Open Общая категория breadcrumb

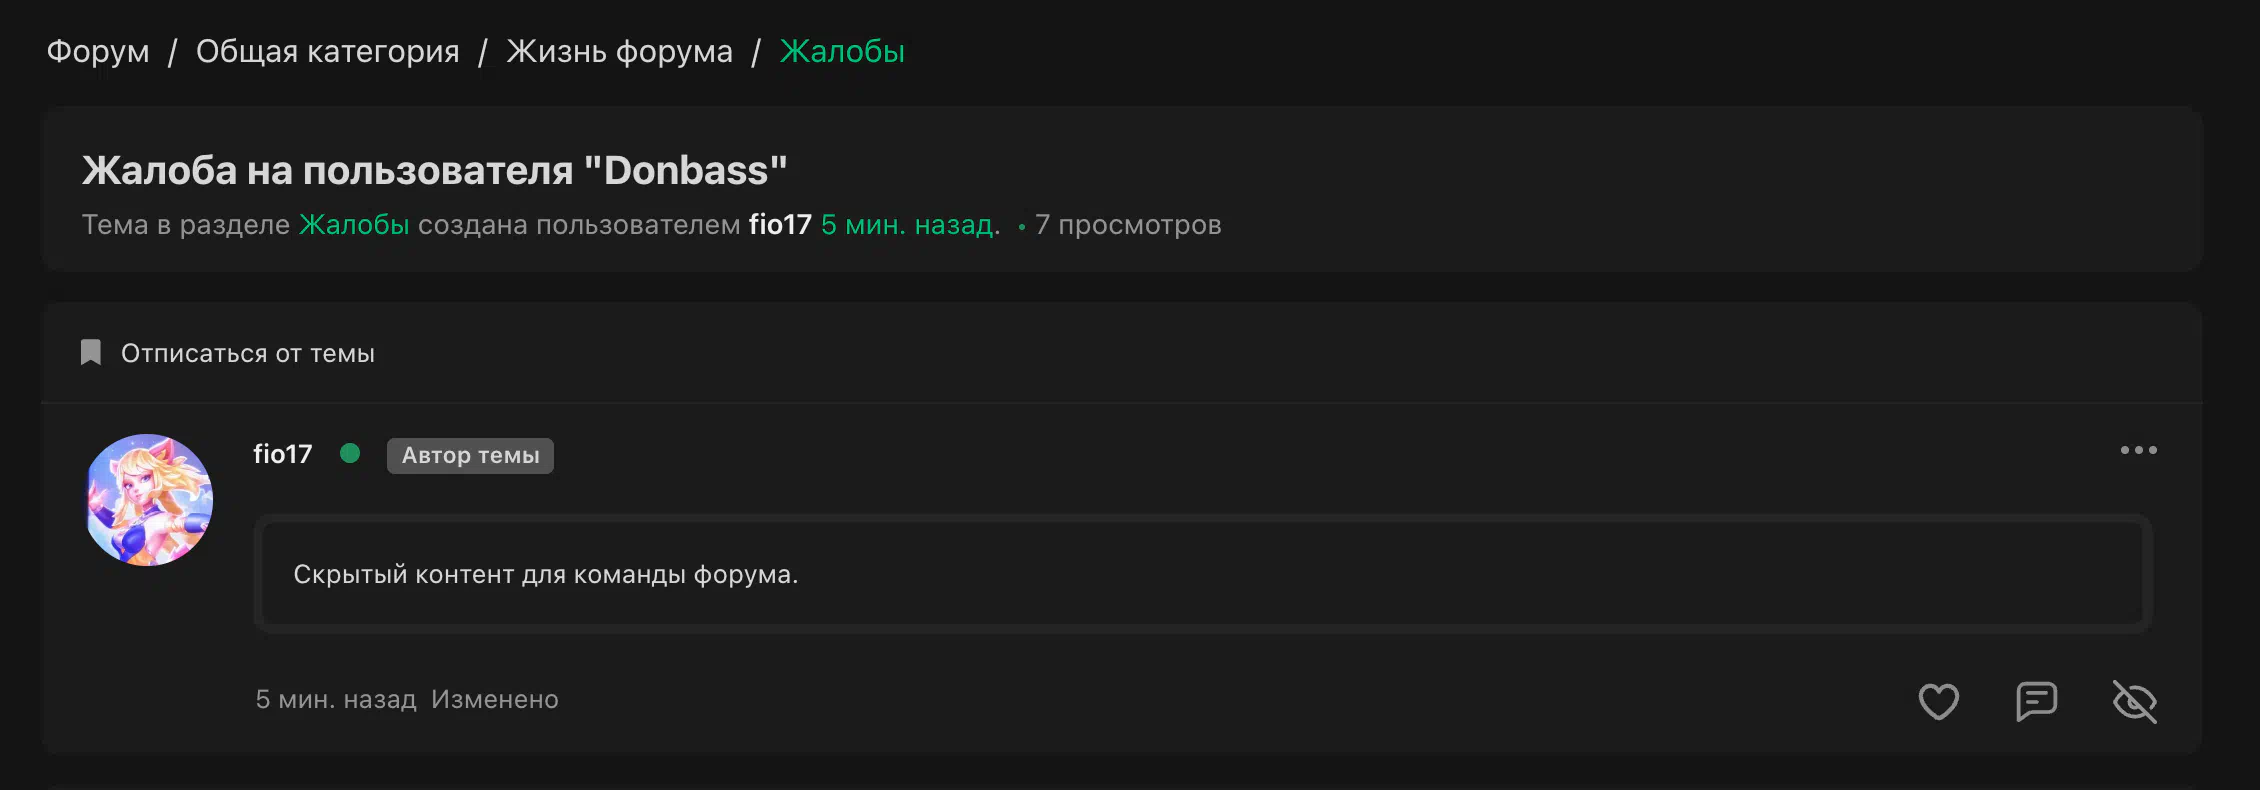(328, 51)
